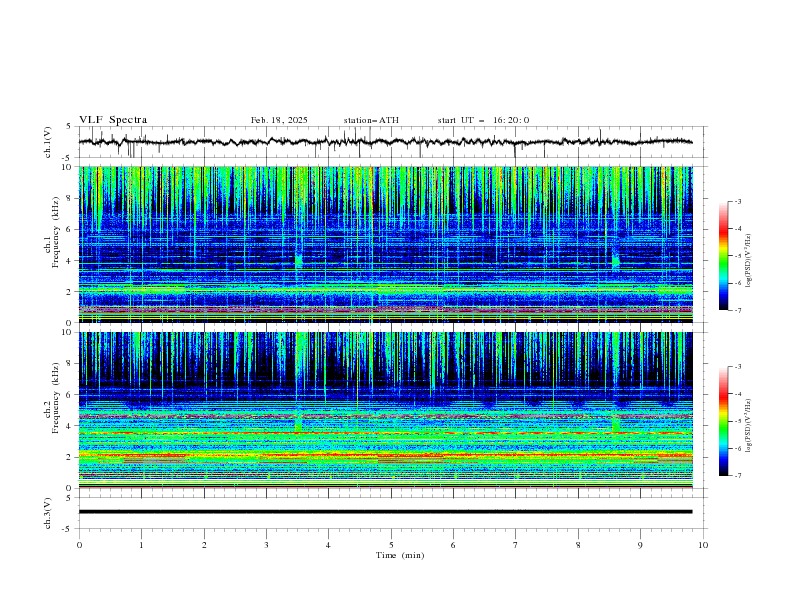
Task: Click the ch.1 PSD color scale bar
Action: click(x=723, y=256)
